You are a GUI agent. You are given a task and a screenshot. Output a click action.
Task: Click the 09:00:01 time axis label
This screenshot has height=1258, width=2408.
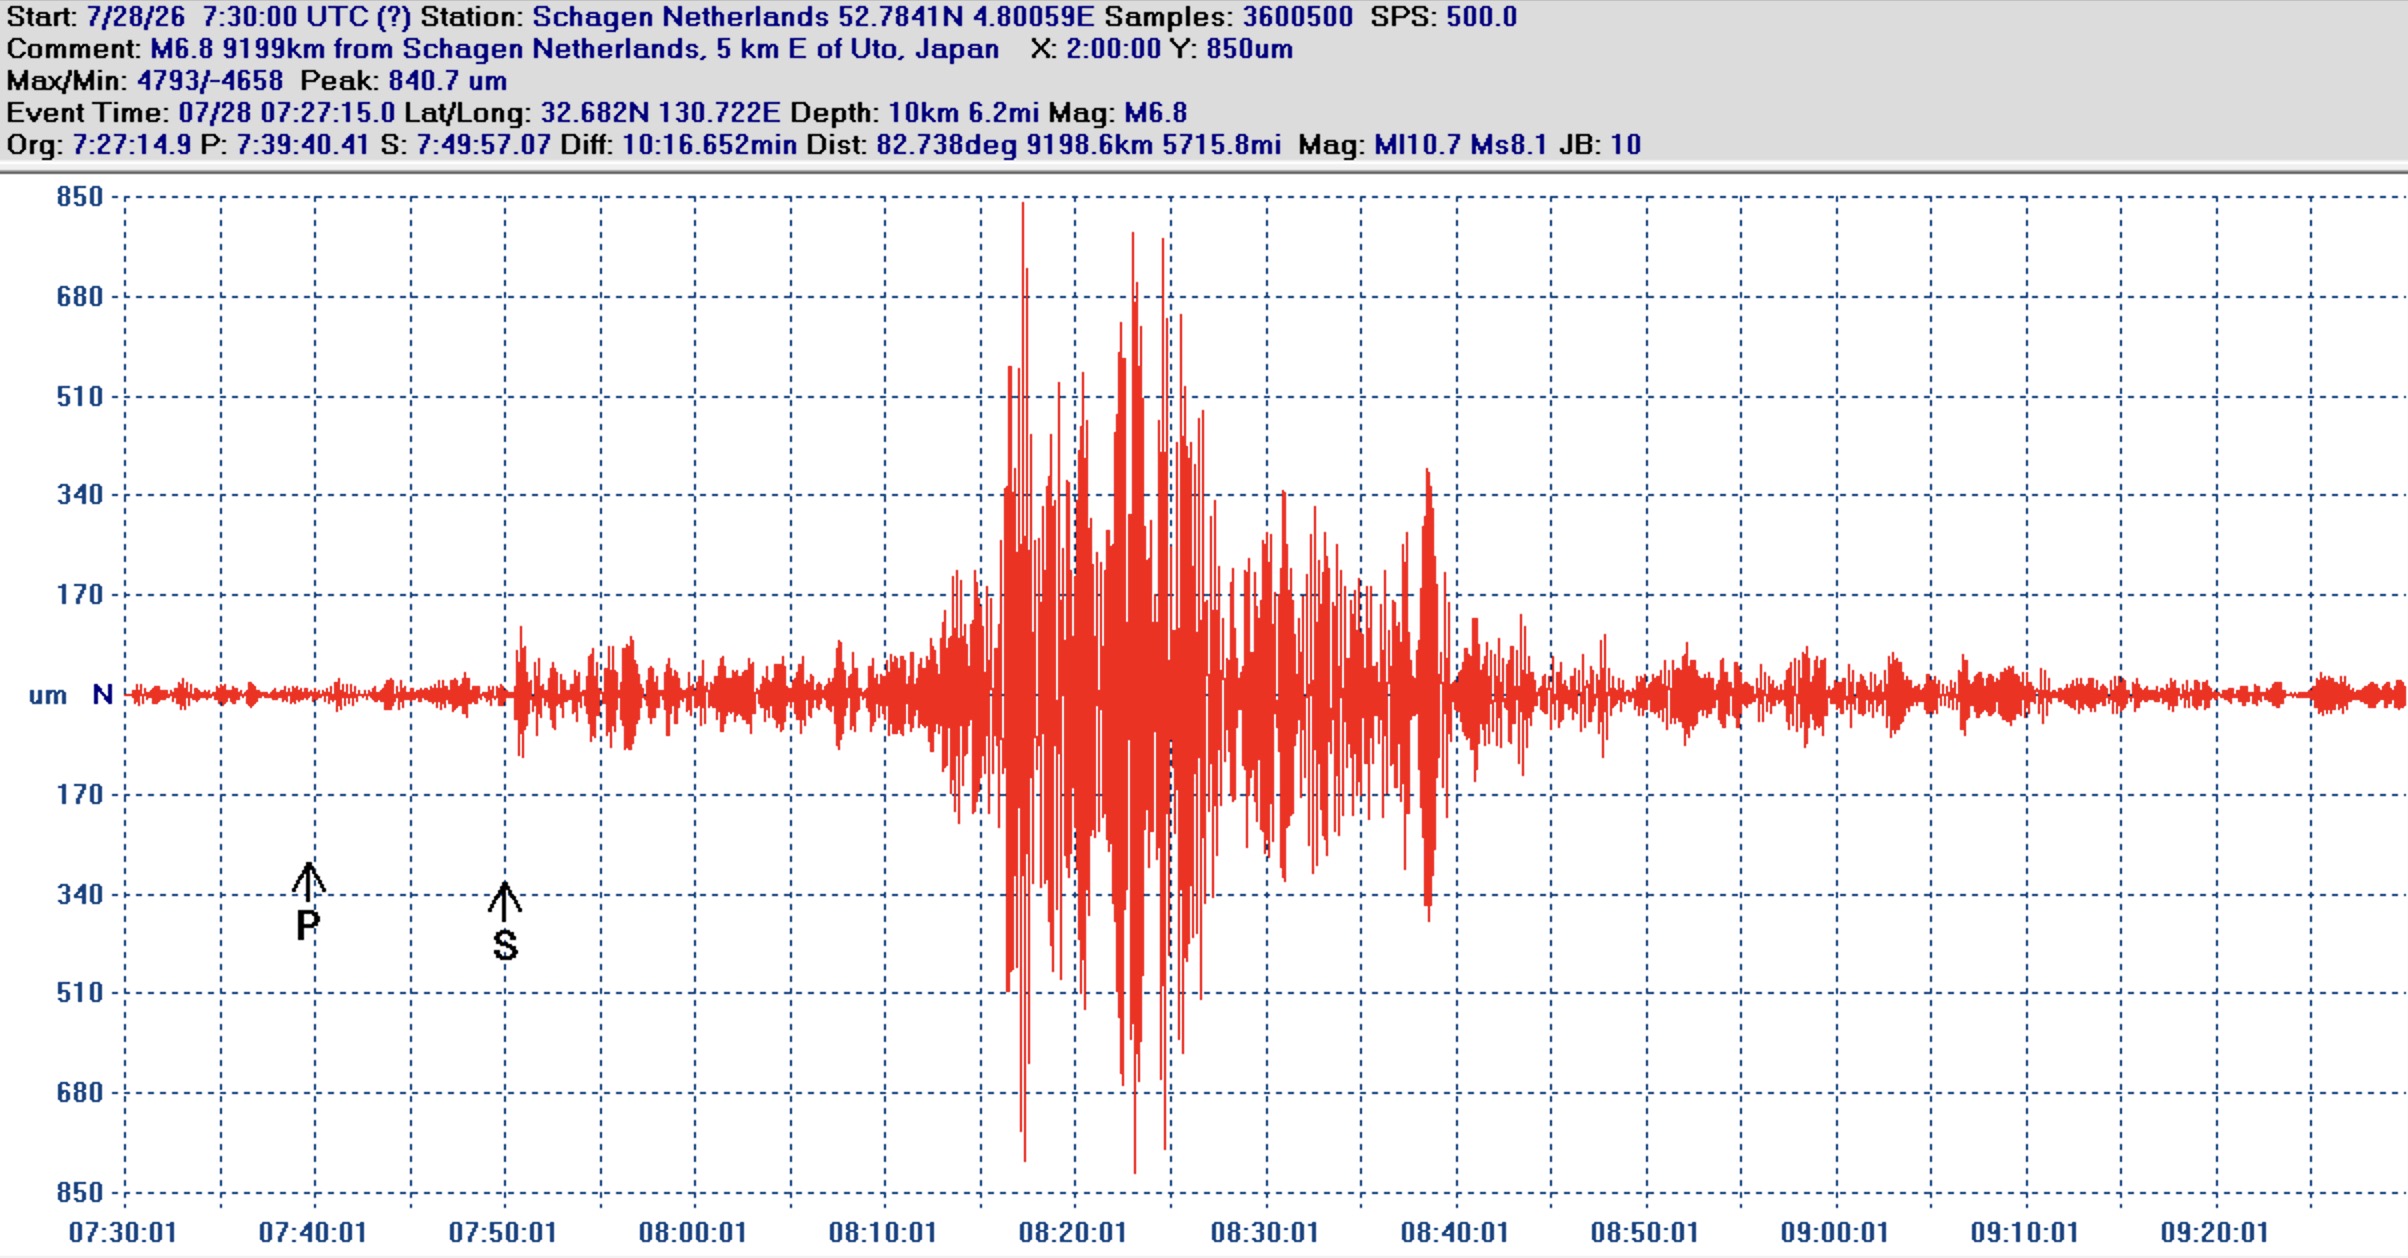click(1835, 1232)
